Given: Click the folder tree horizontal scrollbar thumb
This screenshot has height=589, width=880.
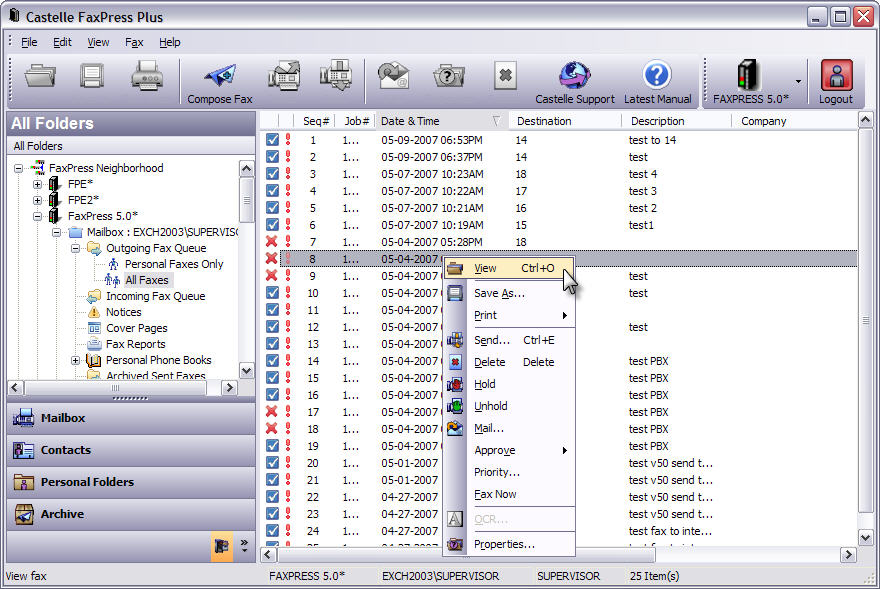Looking at the screenshot, I should point(116,388).
